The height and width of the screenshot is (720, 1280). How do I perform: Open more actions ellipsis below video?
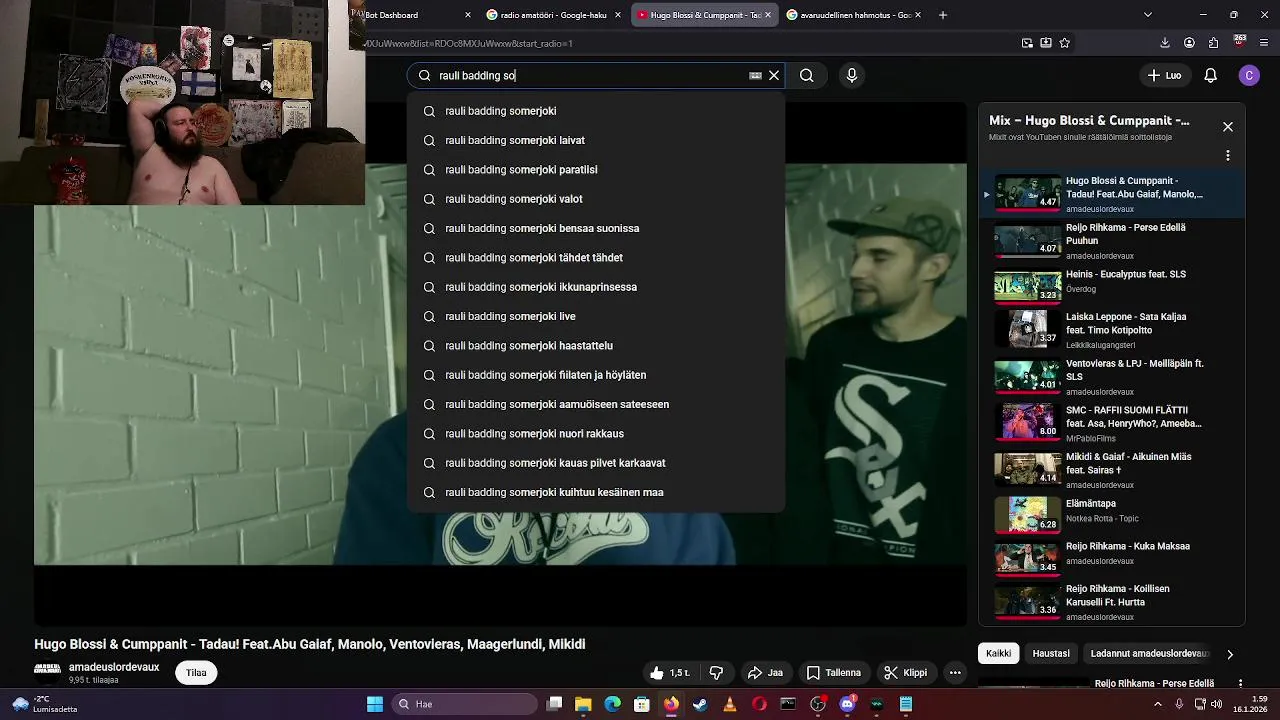click(955, 673)
